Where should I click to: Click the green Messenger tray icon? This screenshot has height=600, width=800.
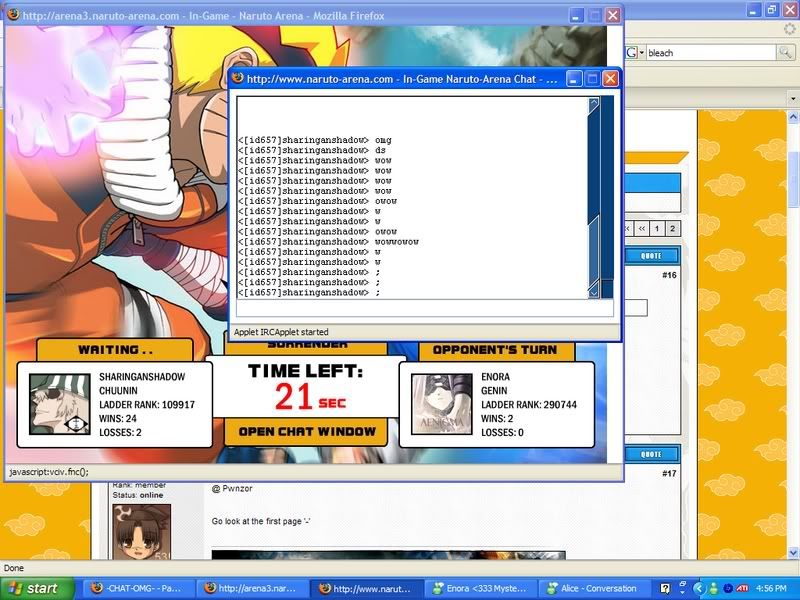click(713, 588)
